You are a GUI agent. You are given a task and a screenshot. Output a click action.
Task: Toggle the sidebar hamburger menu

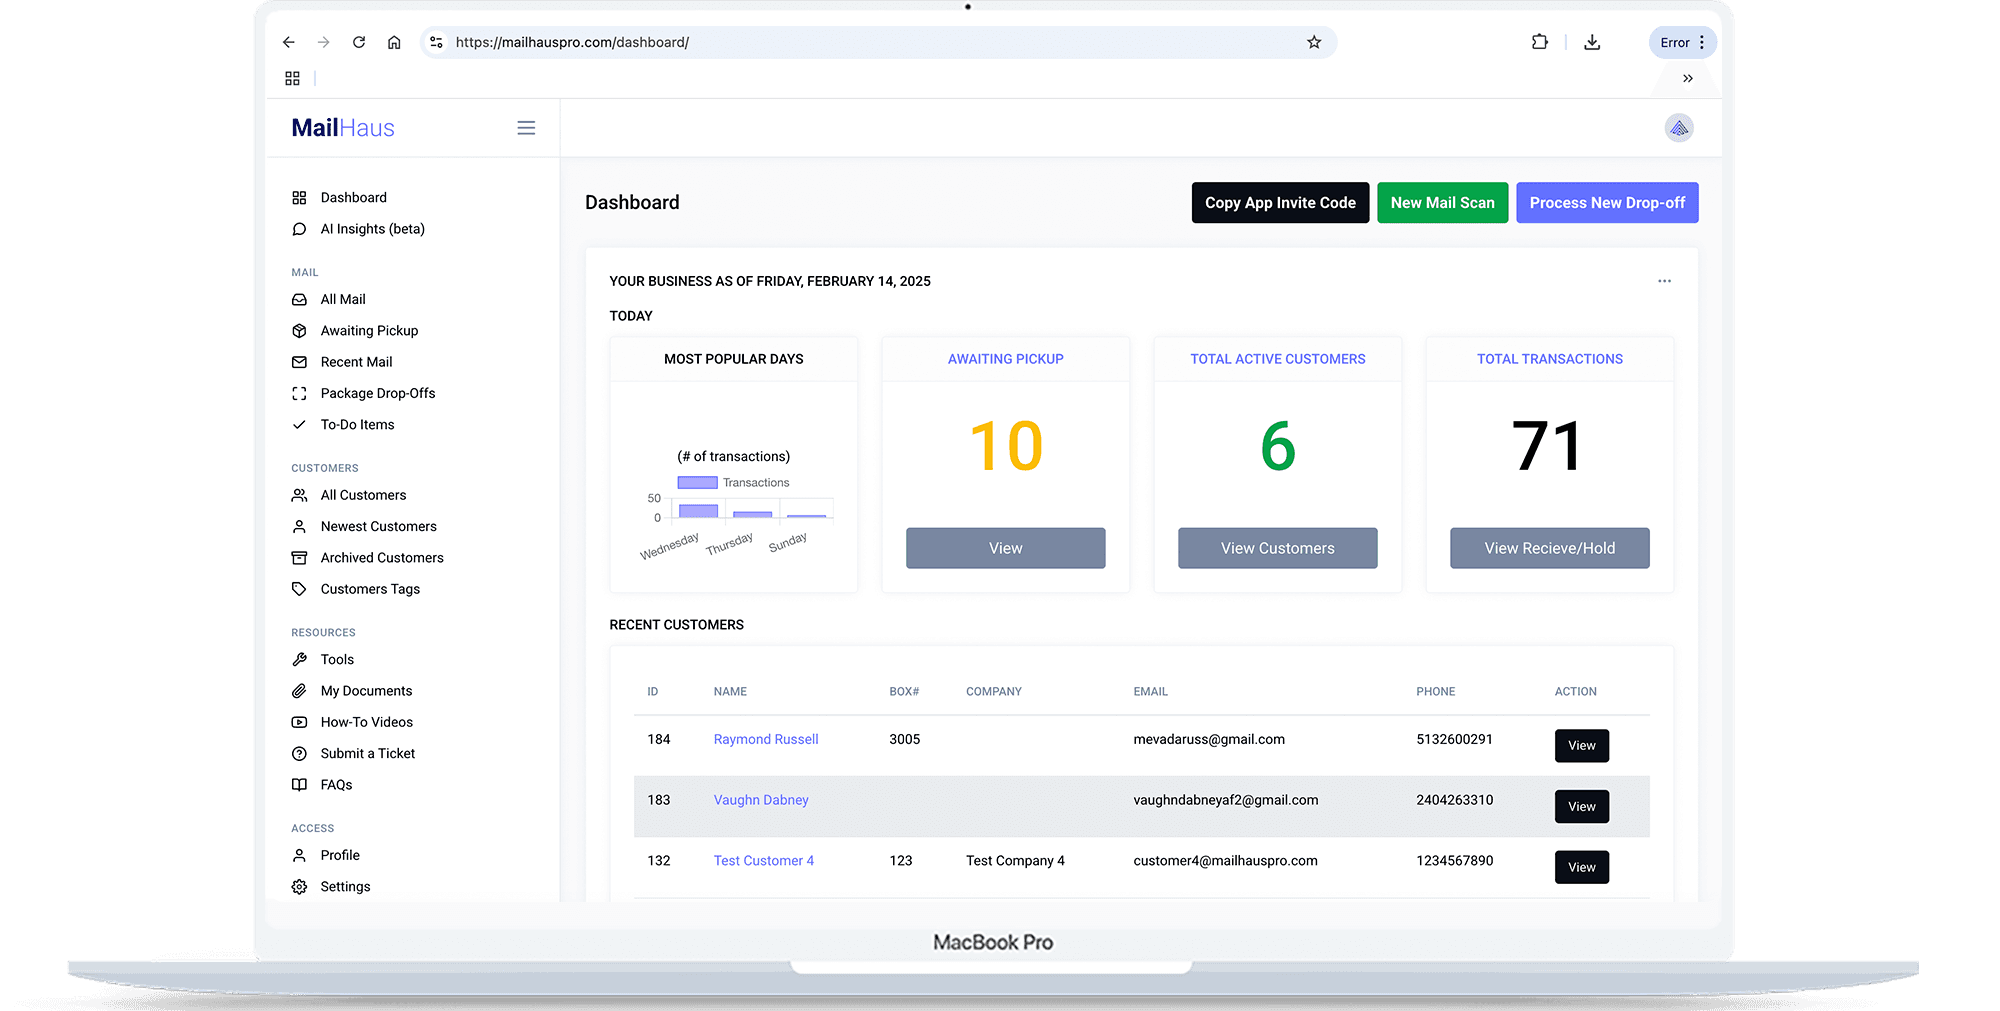tap(526, 128)
